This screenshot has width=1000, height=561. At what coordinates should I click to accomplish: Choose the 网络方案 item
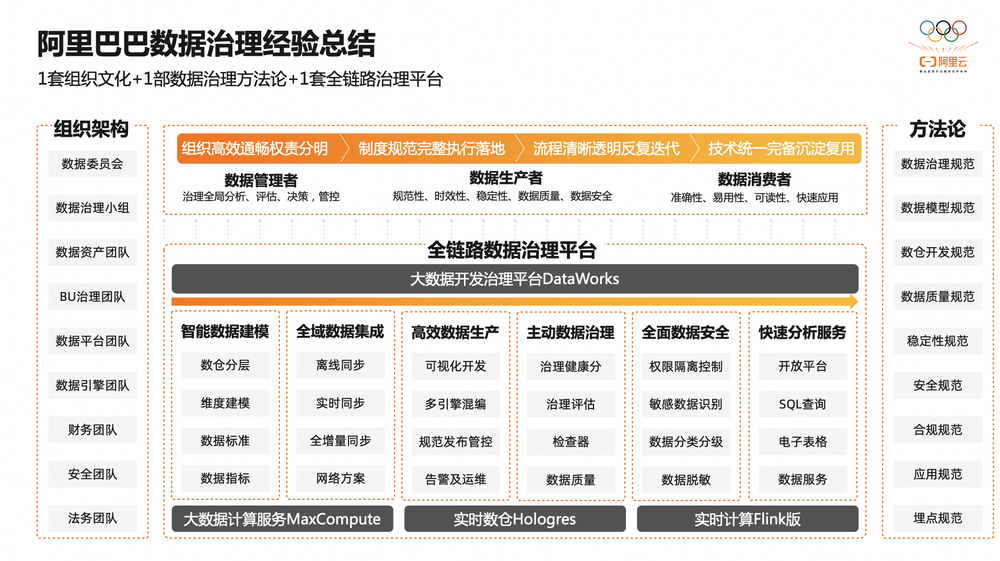click(341, 478)
